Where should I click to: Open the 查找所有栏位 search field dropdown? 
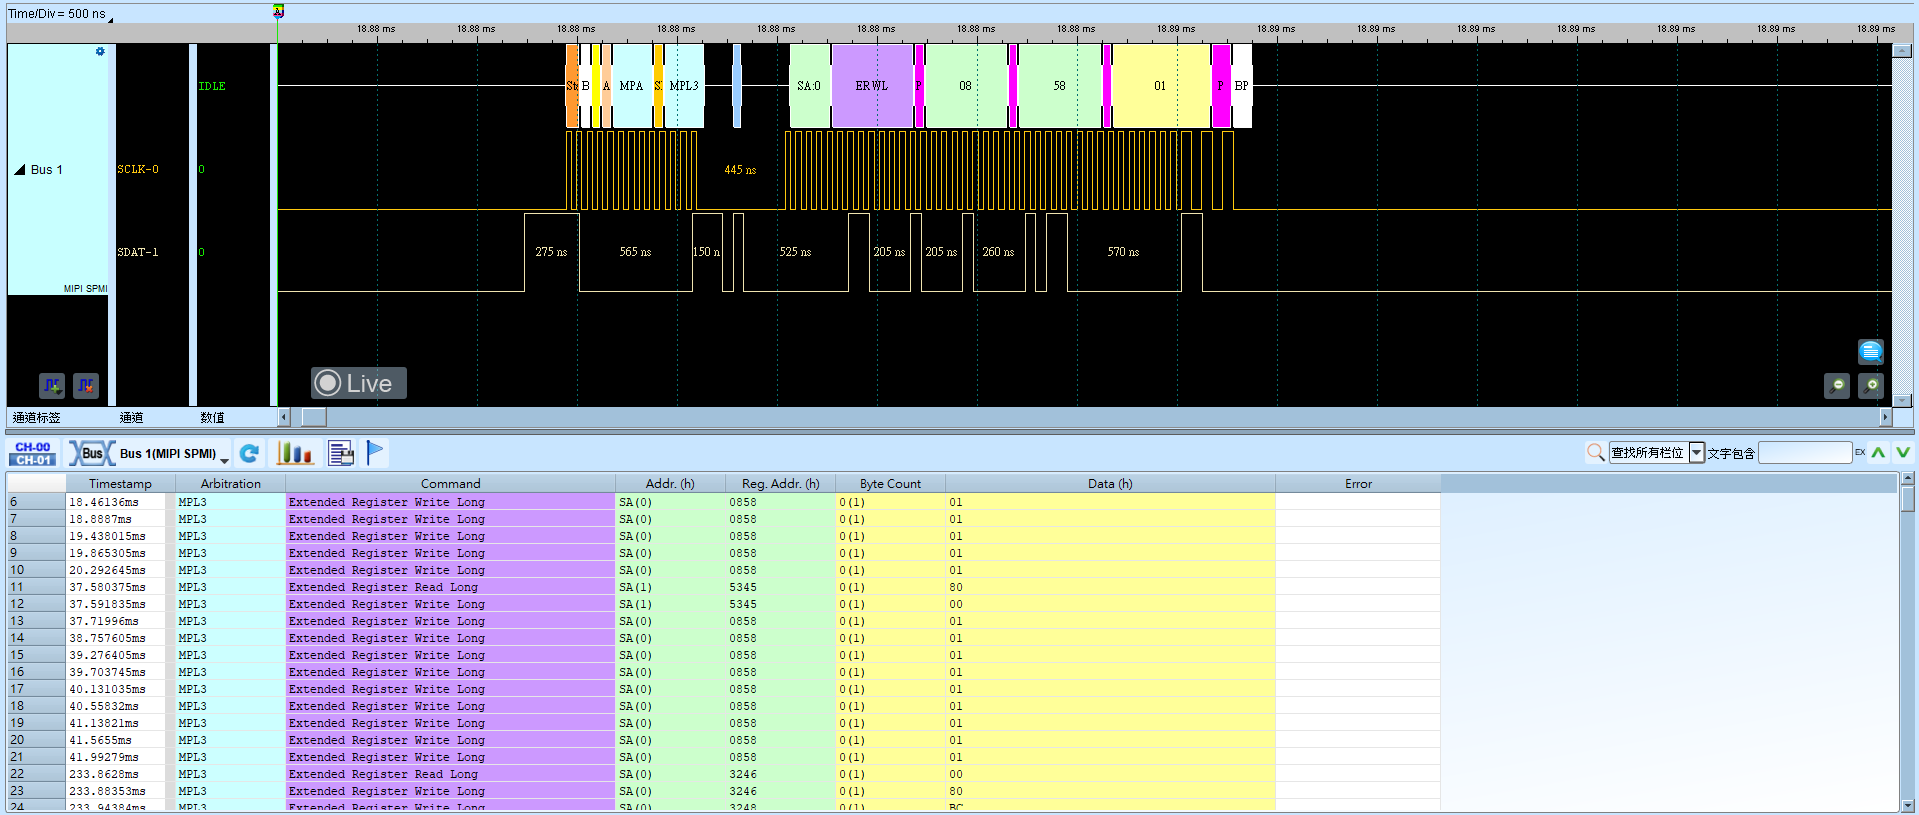click(1697, 453)
